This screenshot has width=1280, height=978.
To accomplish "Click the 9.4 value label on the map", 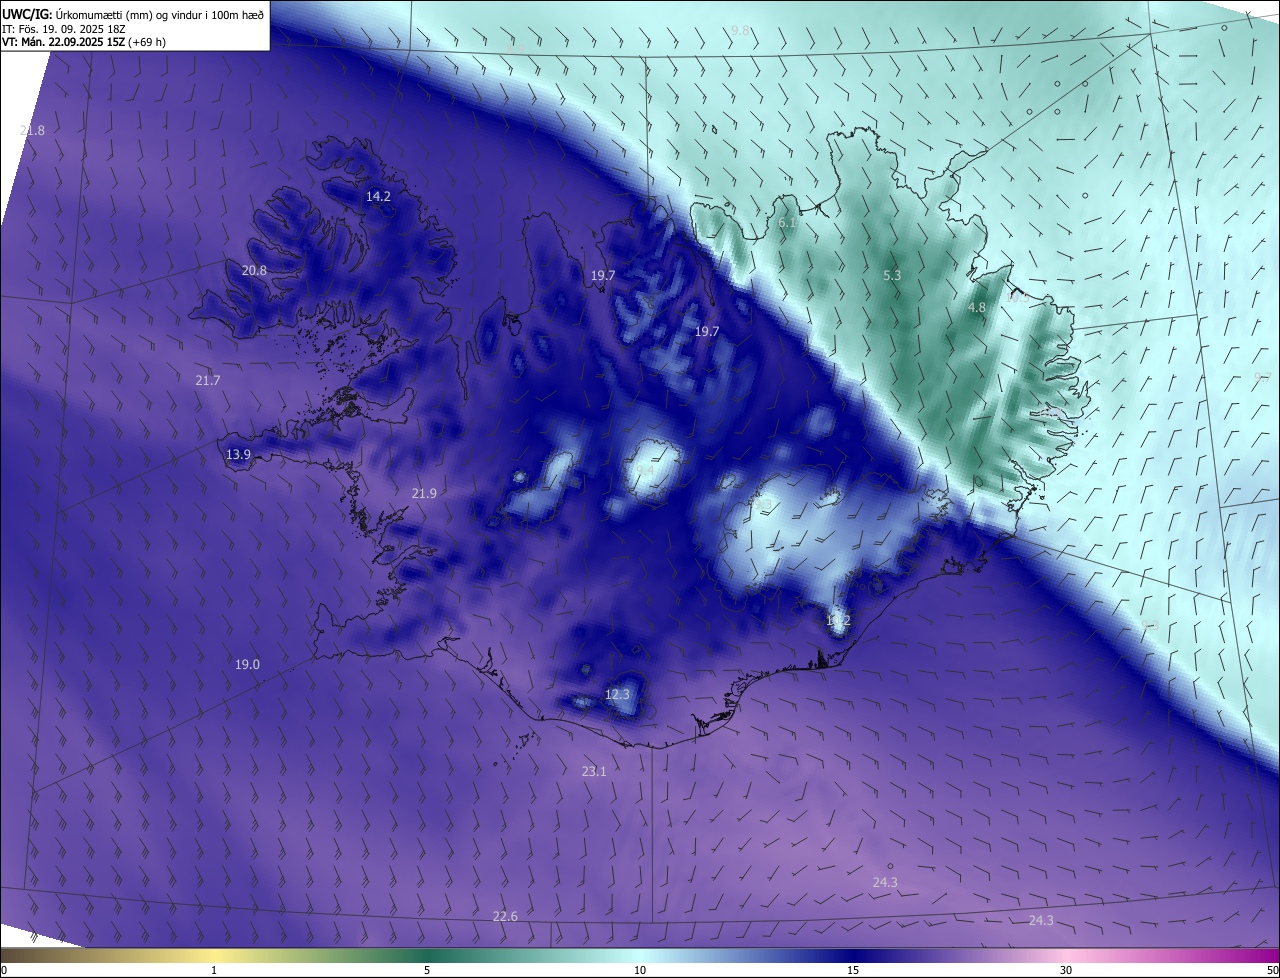I will pos(645,470).
